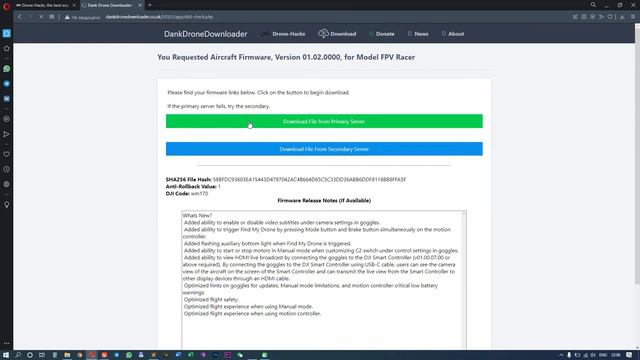Click the security warning triangle icon

coord(67,17)
